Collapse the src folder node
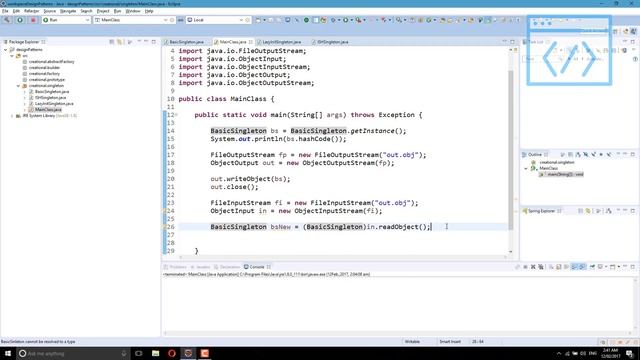The height and width of the screenshot is (360, 640). tap(12, 56)
